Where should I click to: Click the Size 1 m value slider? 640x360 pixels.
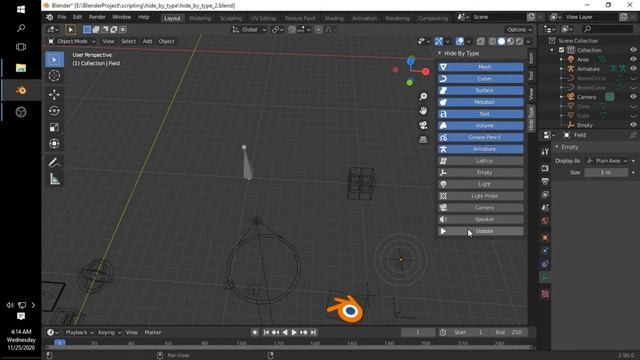point(606,172)
